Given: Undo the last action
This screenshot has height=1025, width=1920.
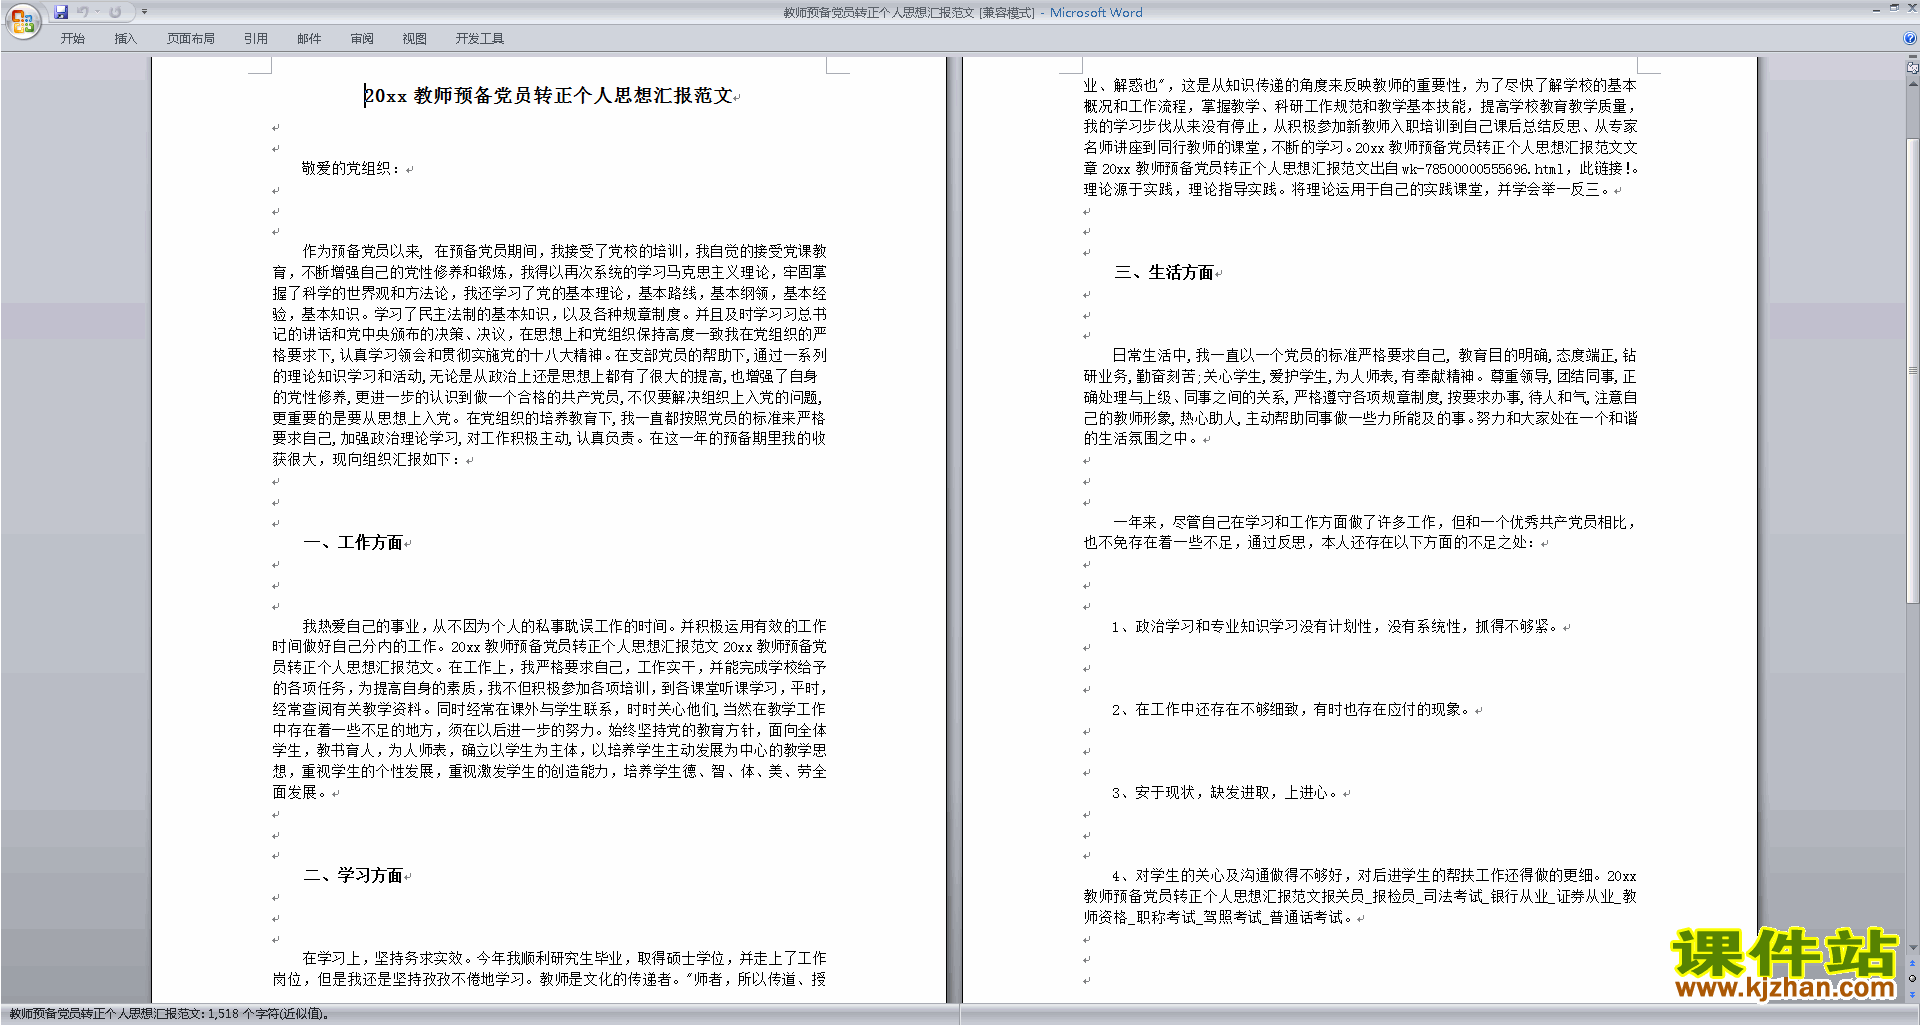Looking at the screenshot, I should (x=83, y=12).
